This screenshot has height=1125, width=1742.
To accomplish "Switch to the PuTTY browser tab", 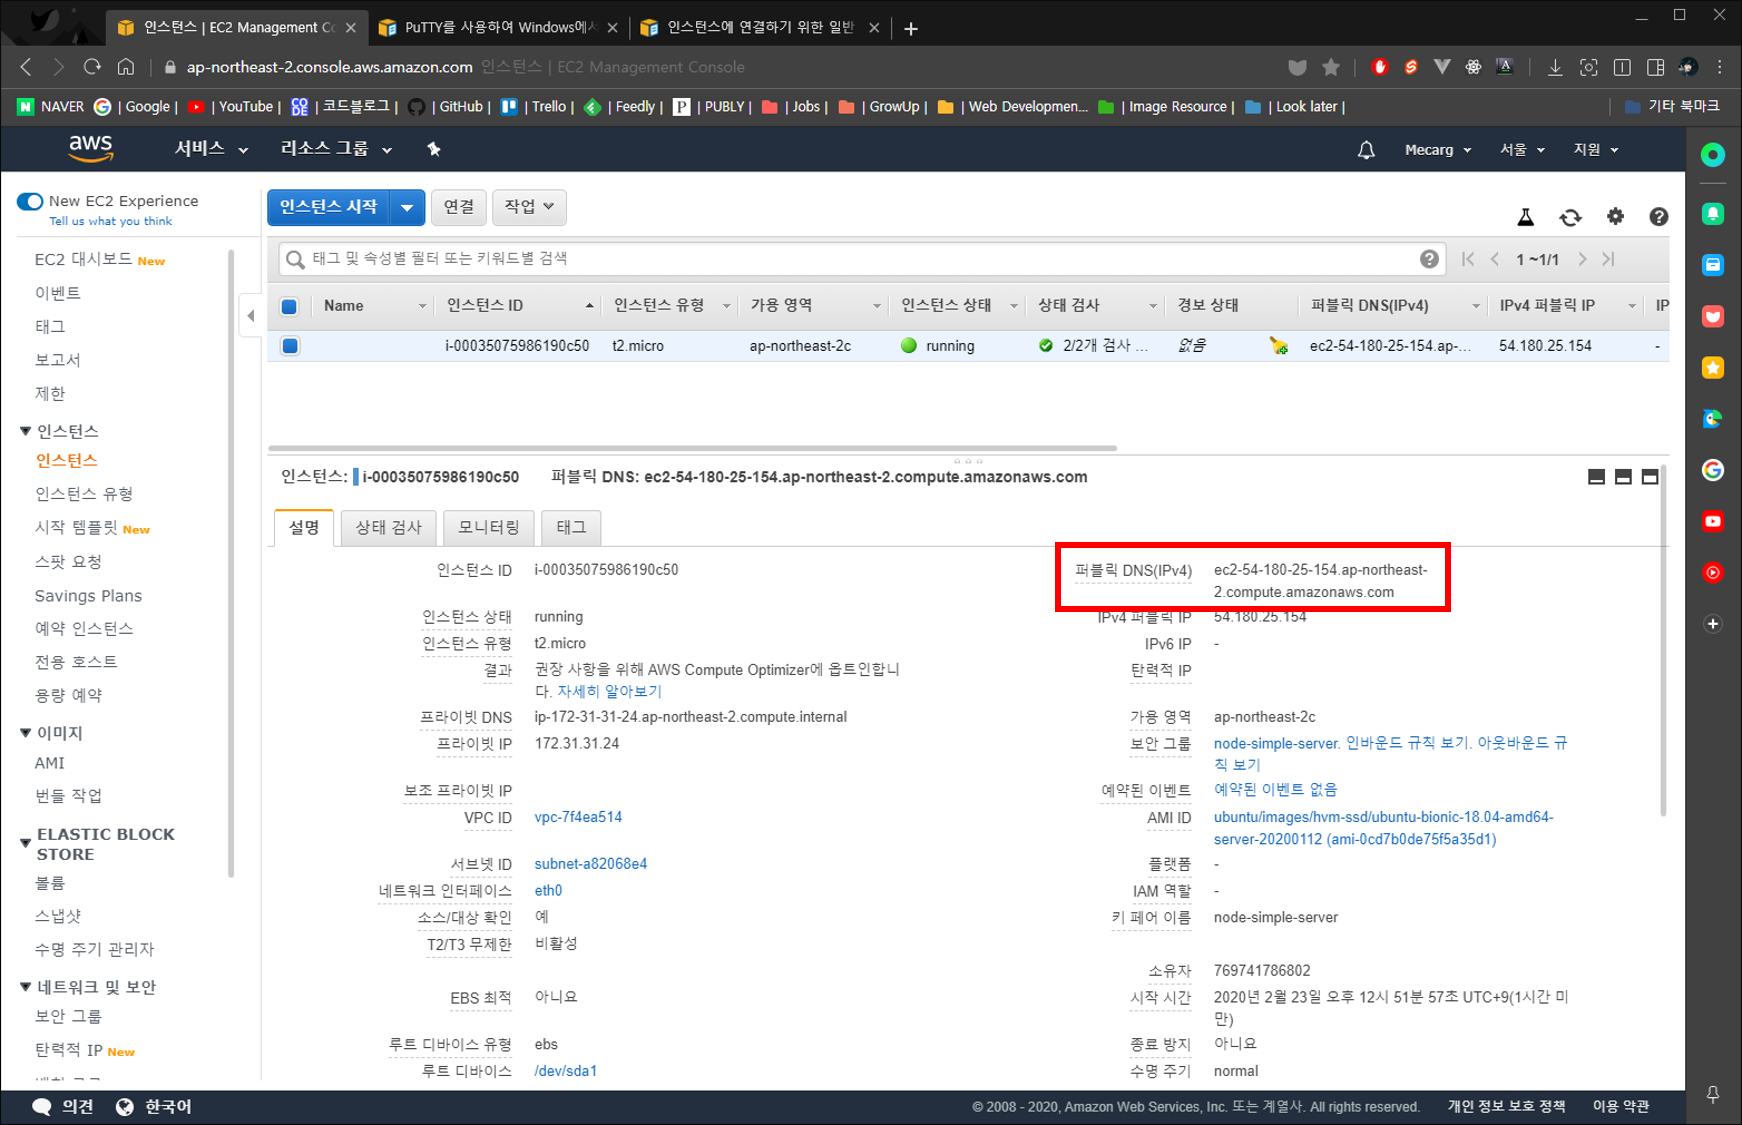I will (x=498, y=27).
